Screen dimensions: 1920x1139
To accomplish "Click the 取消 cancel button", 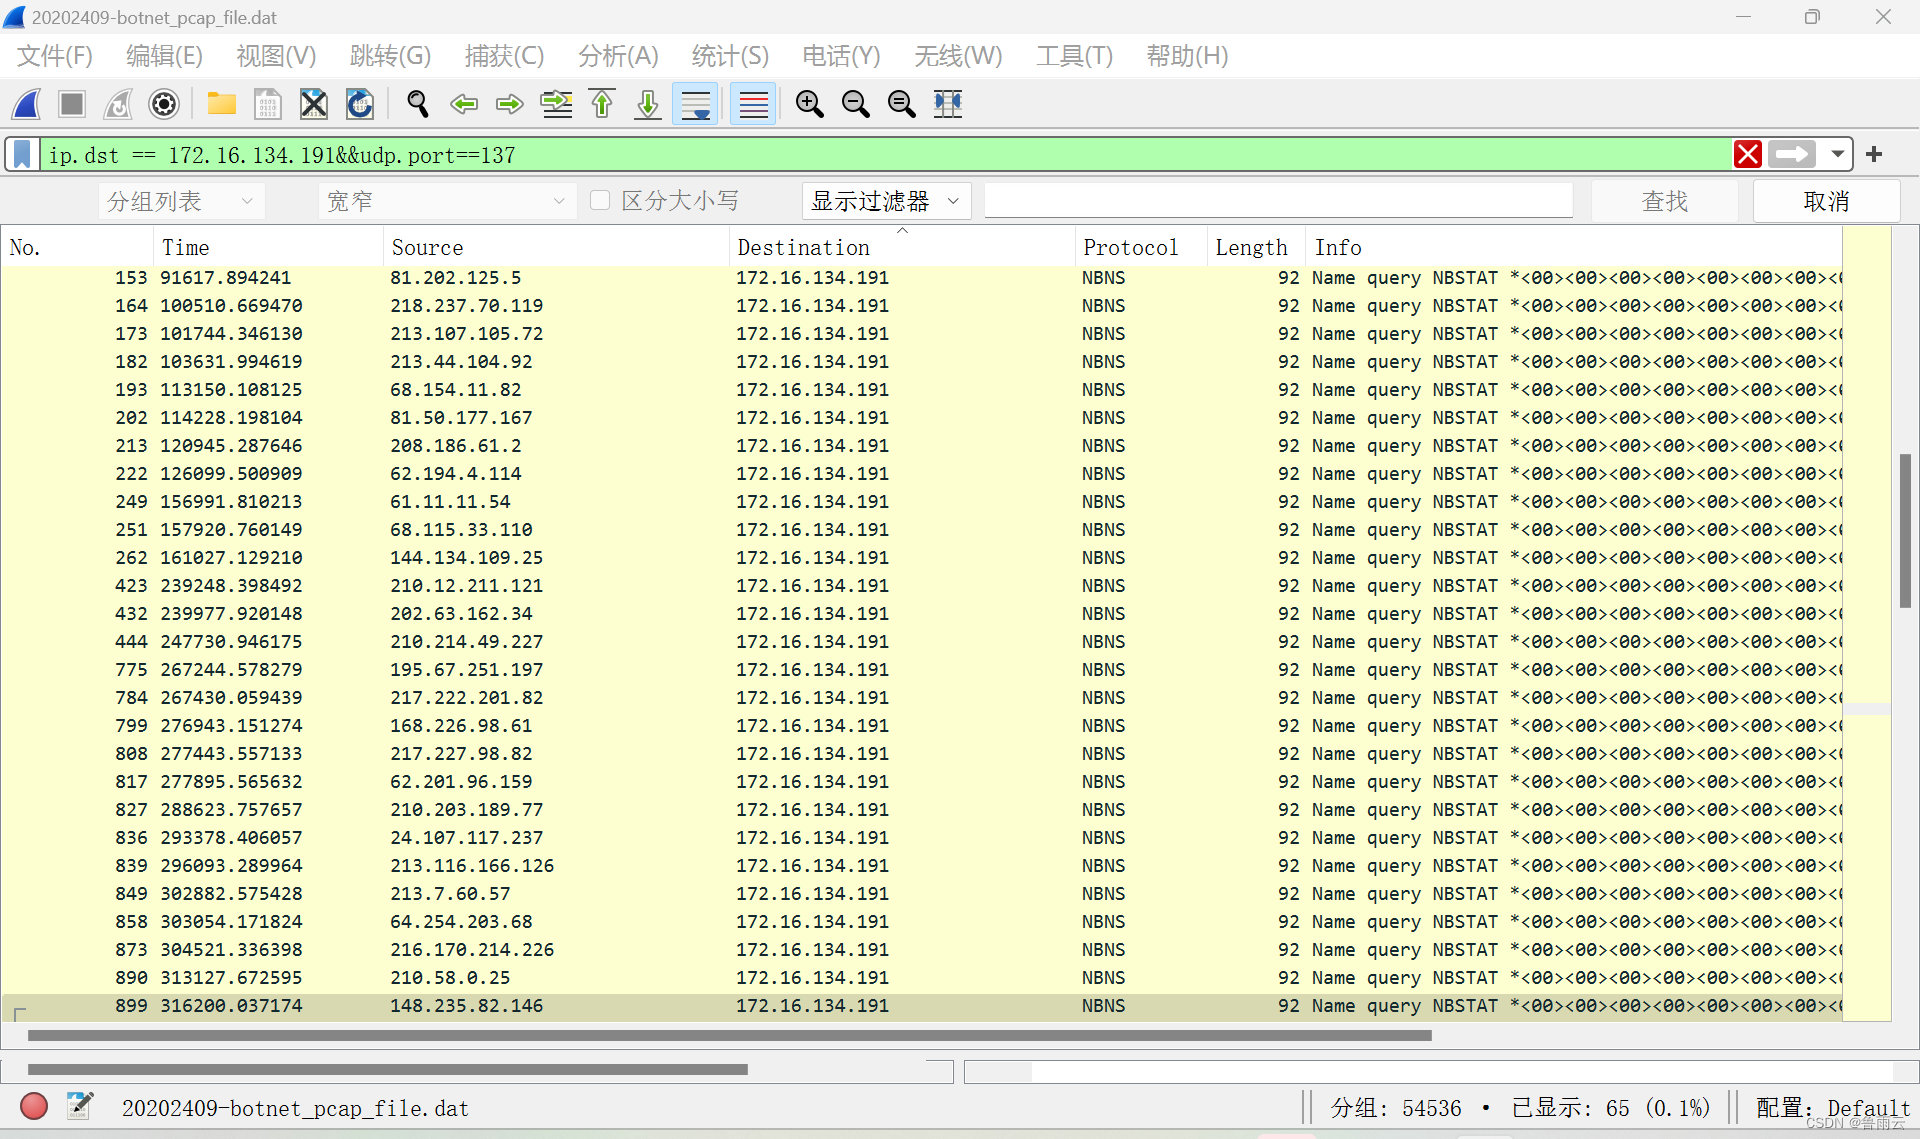I will [1826, 201].
